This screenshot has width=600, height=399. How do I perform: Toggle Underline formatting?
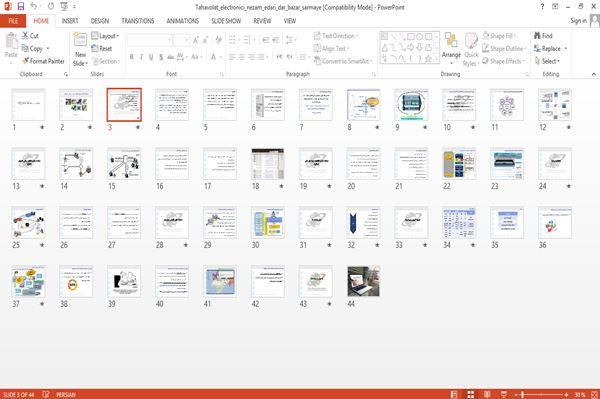pos(151,57)
